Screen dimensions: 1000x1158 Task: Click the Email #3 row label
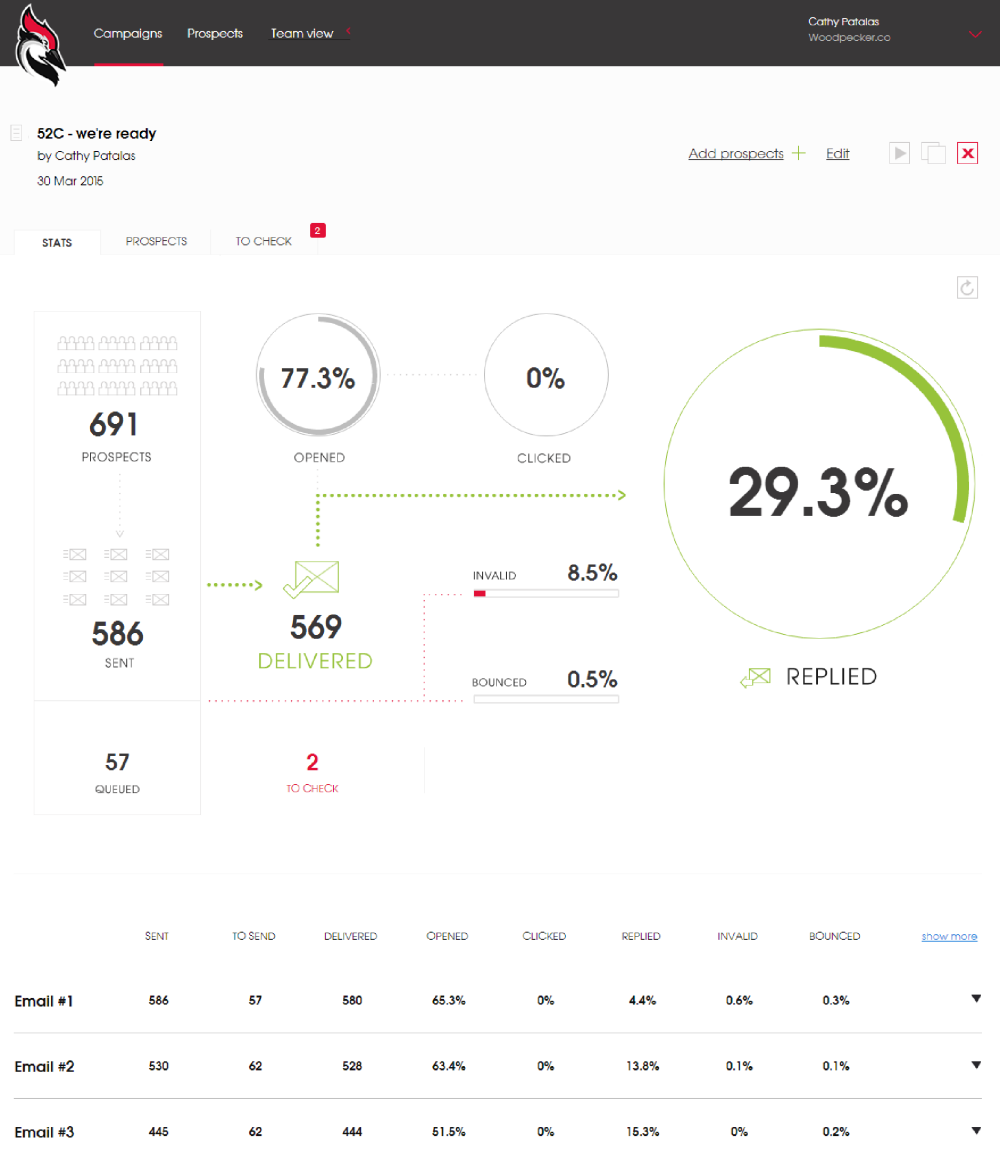(44, 1132)
